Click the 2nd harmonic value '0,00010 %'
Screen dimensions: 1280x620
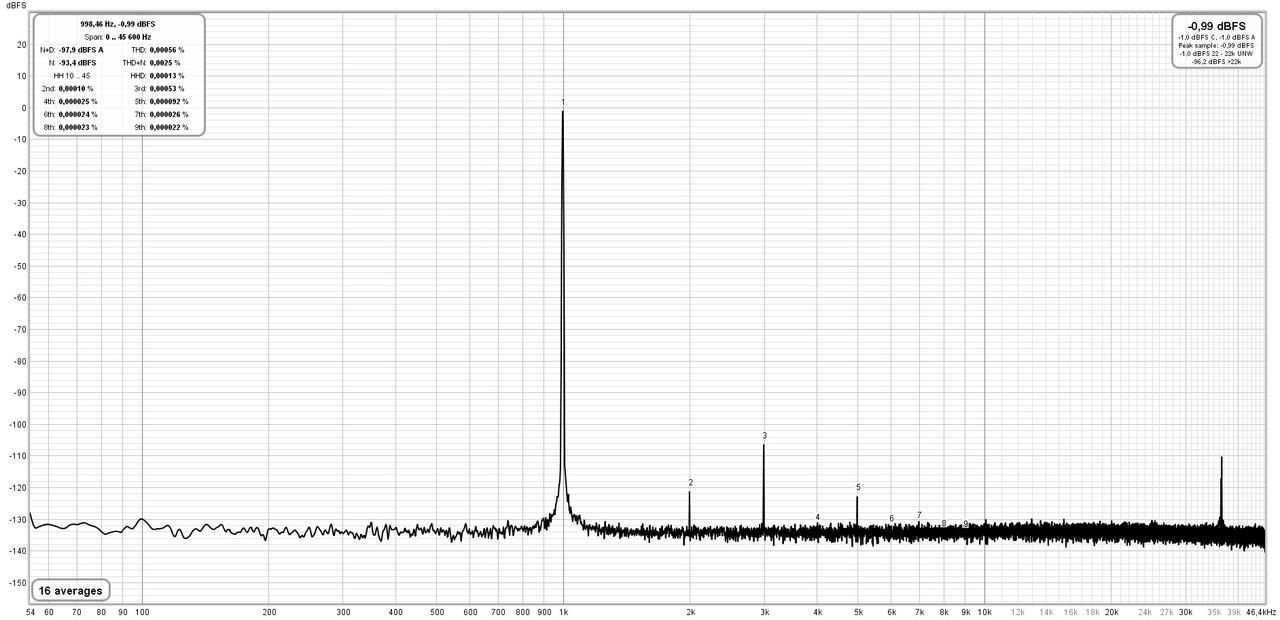(77, 88)
